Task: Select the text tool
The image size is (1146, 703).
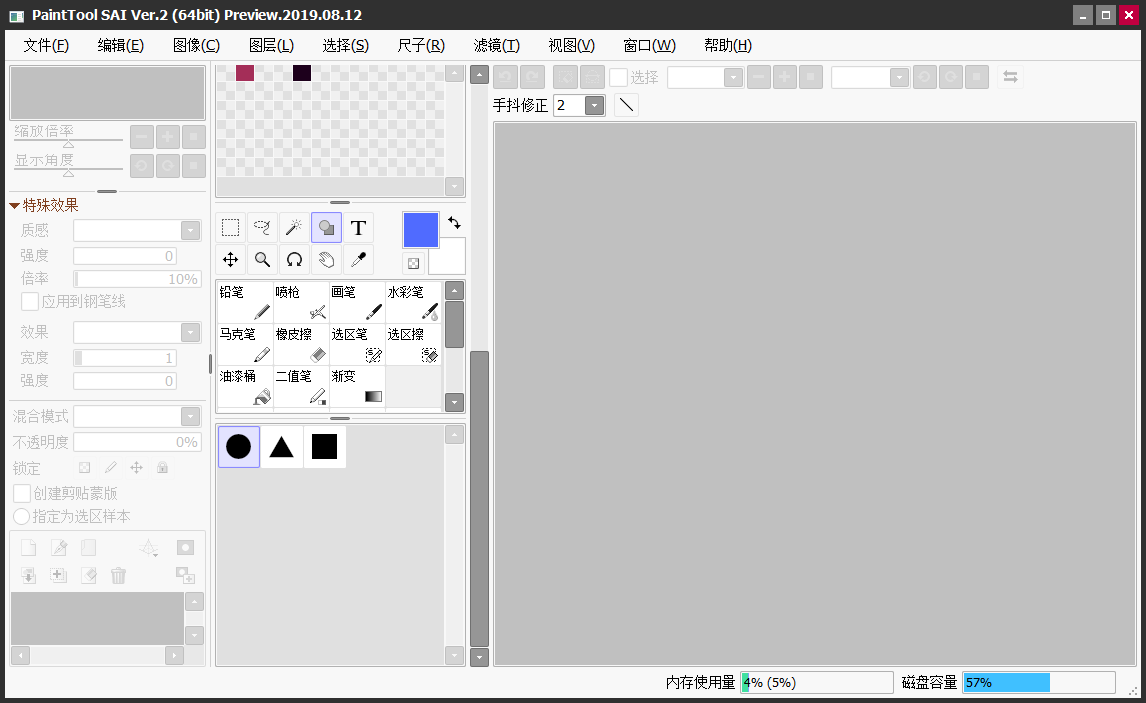Action: click(358, 228)
